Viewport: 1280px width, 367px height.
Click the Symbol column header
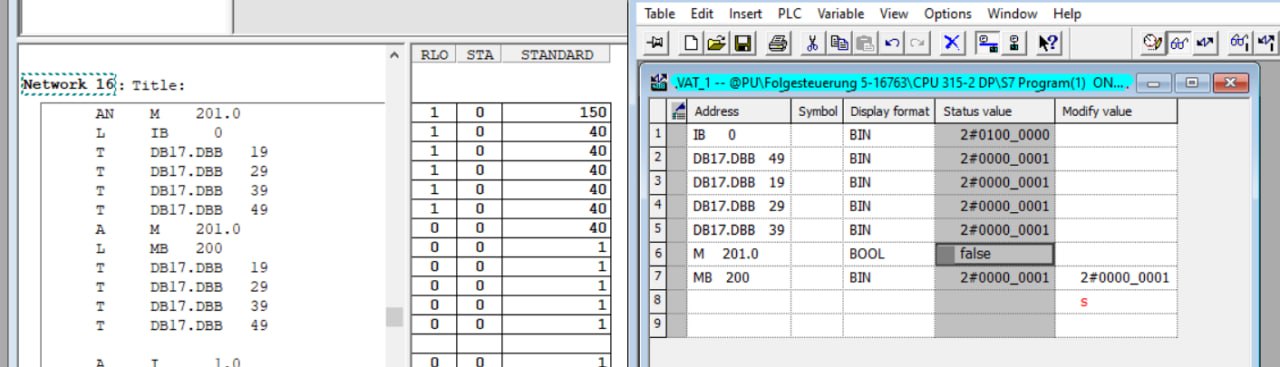(817, 111)
